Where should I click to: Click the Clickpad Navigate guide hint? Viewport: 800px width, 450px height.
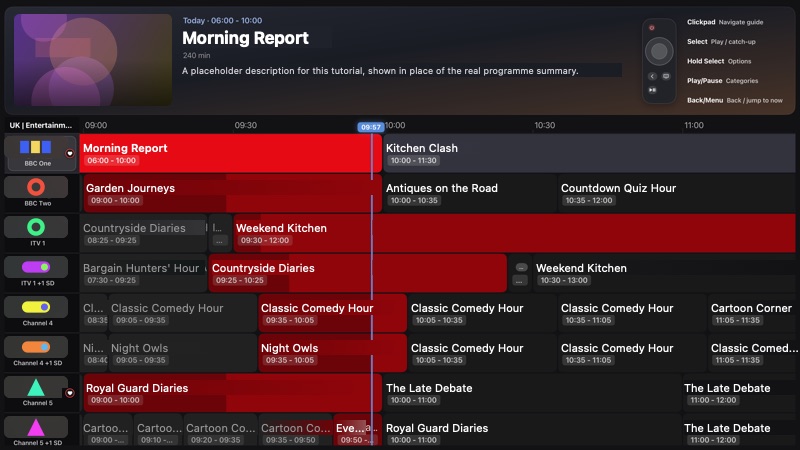click(x=725, y=22)
